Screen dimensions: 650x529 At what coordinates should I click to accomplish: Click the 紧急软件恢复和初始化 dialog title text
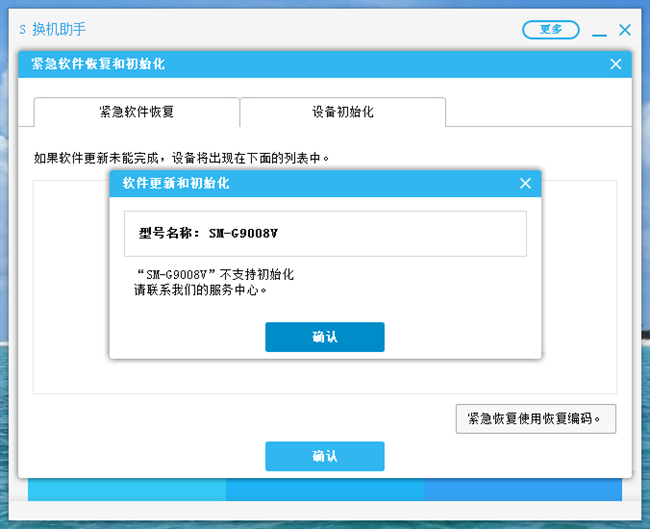[x=98, y=64]
